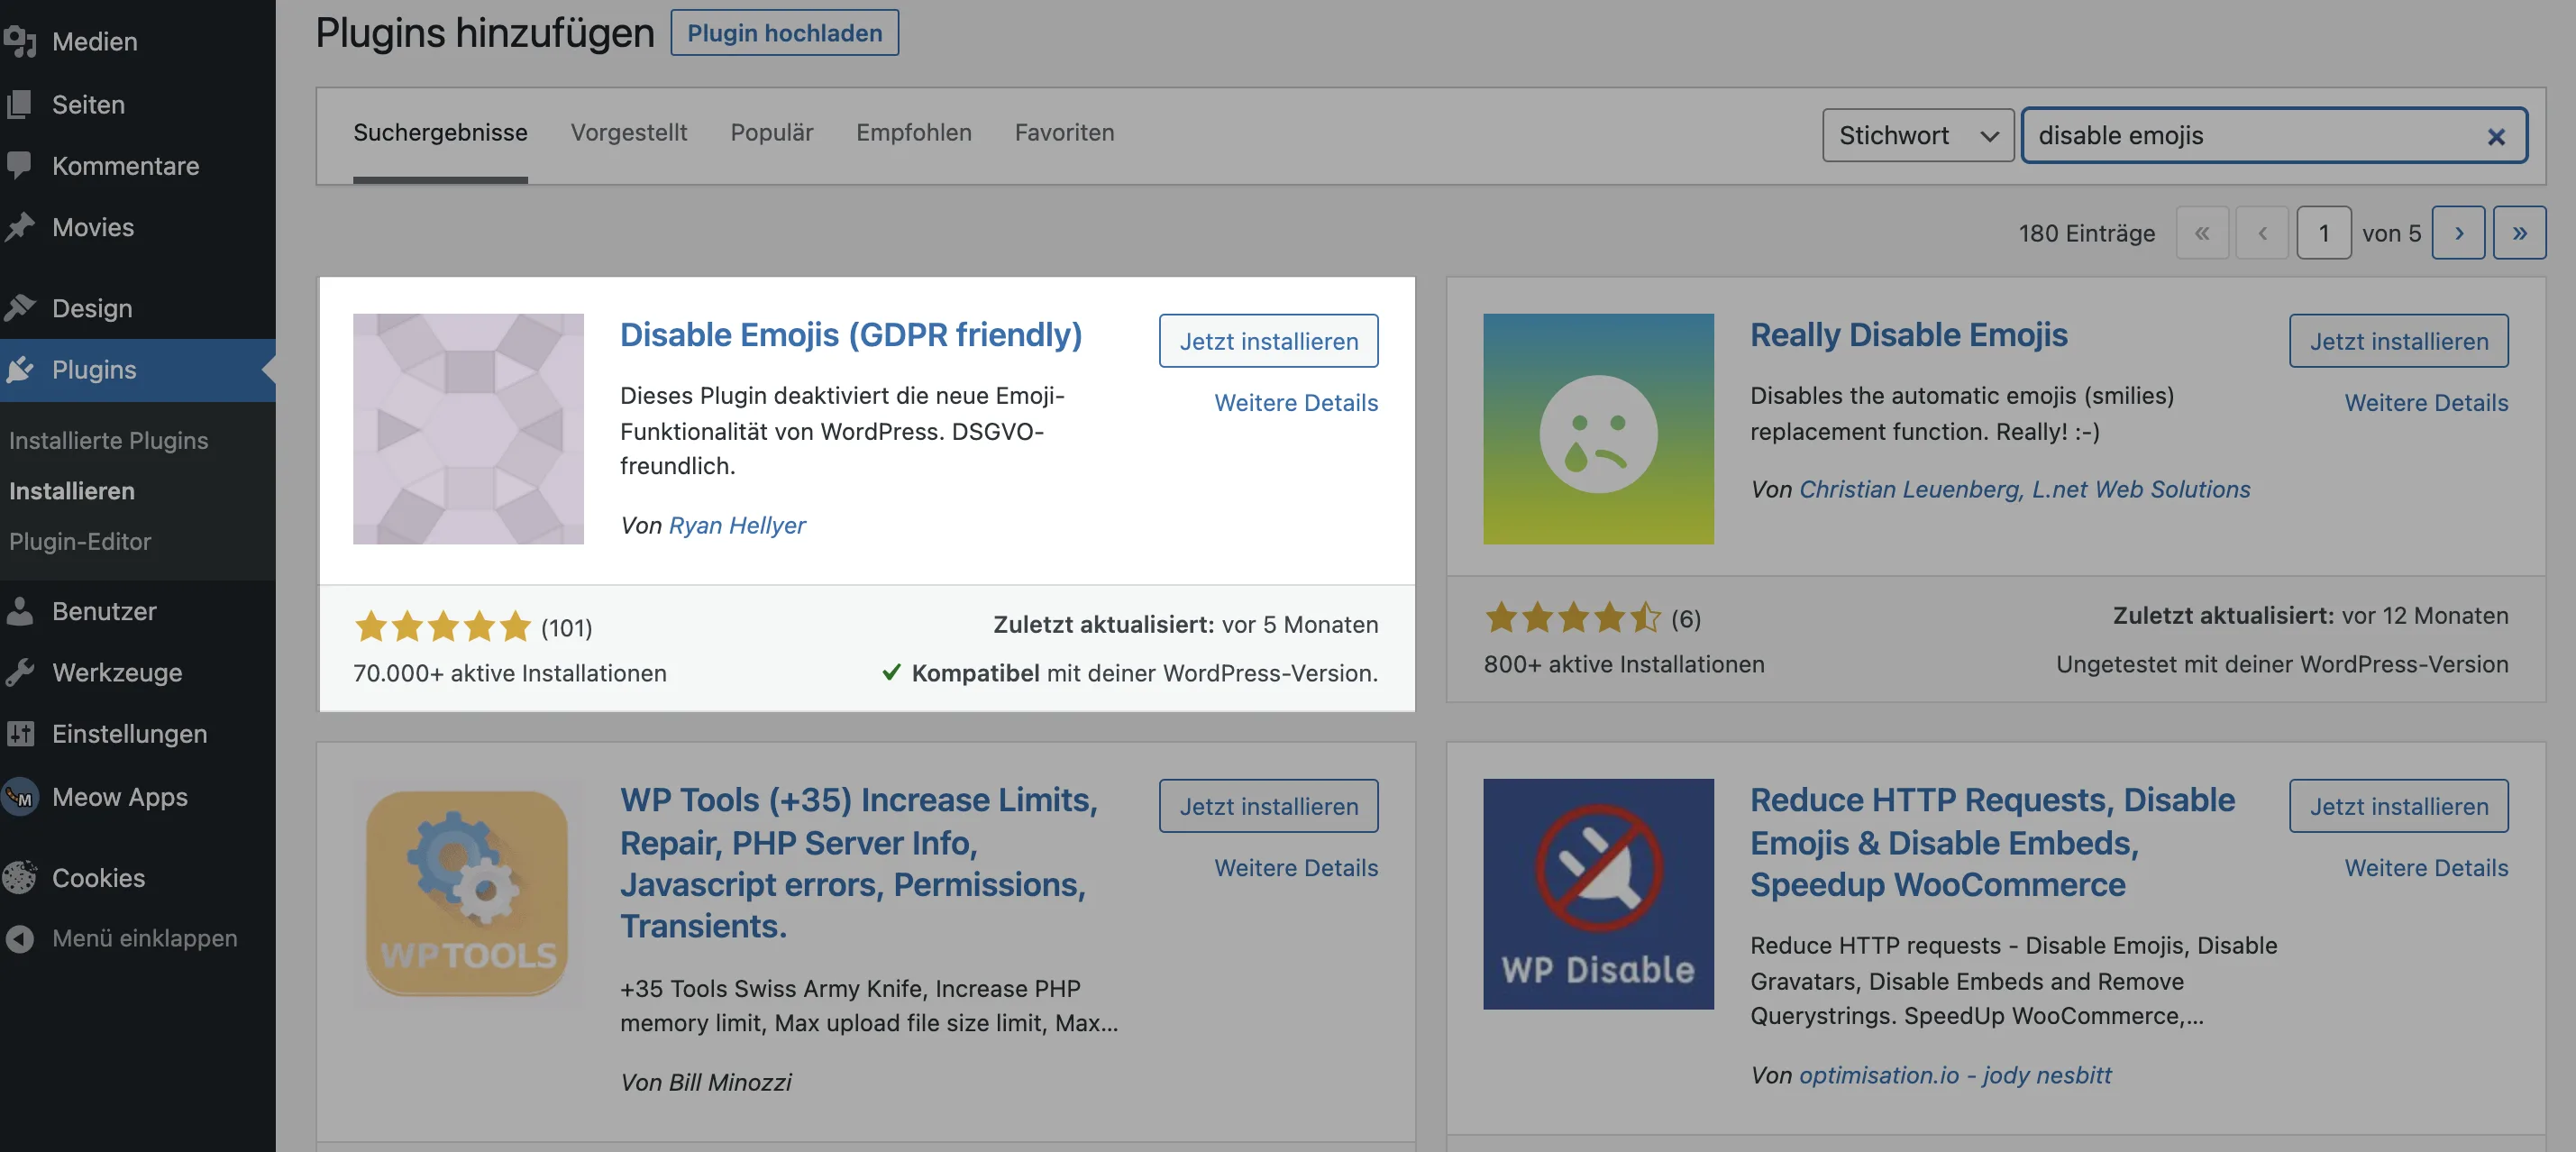Open the Stichwort search-type dropdown

[1917, 135]
